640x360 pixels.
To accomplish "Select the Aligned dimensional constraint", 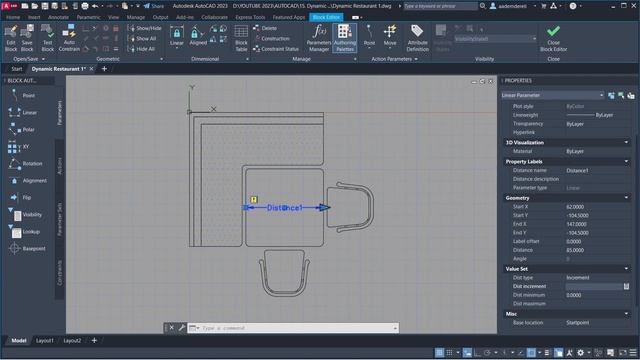I will pos(198,36).
